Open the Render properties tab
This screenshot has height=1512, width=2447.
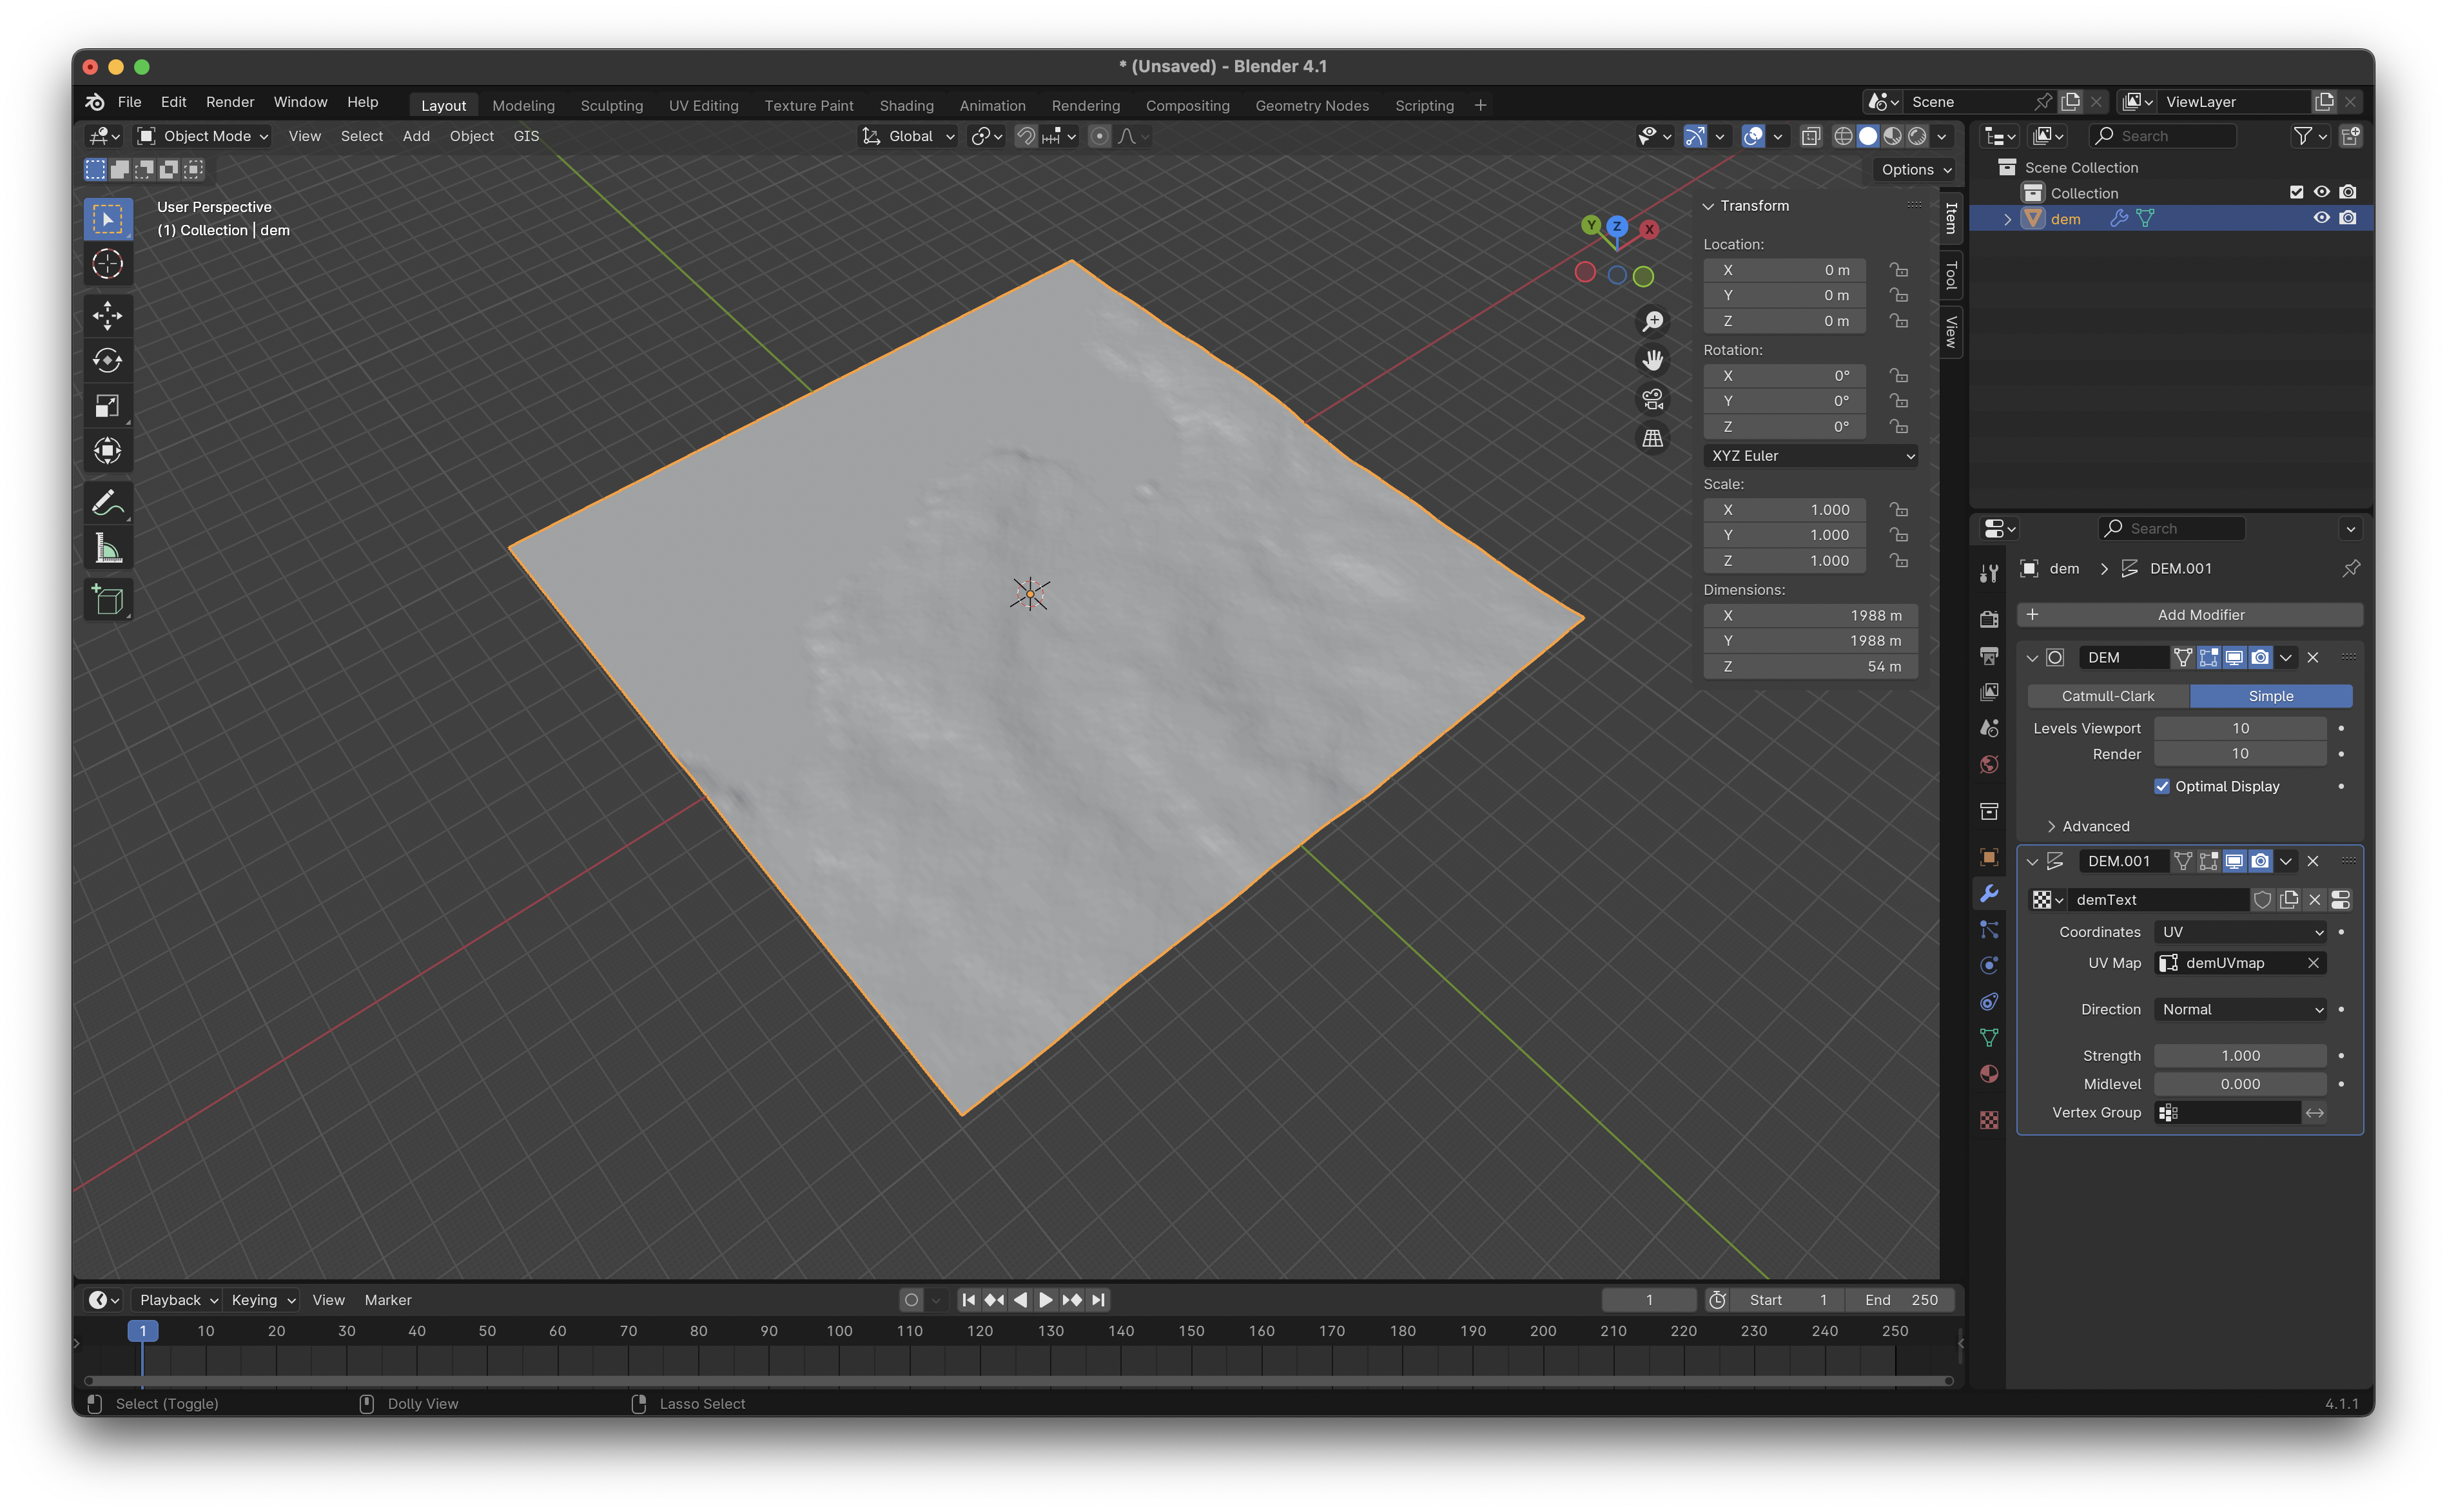(1989, 619)
